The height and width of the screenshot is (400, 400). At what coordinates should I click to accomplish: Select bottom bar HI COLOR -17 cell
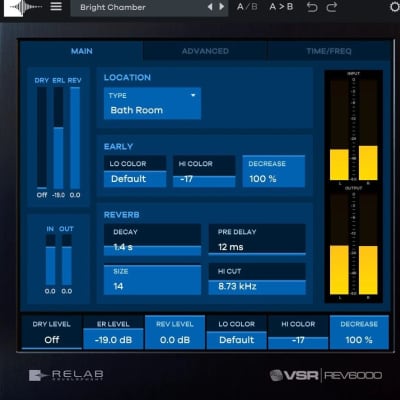click(298, 332)
